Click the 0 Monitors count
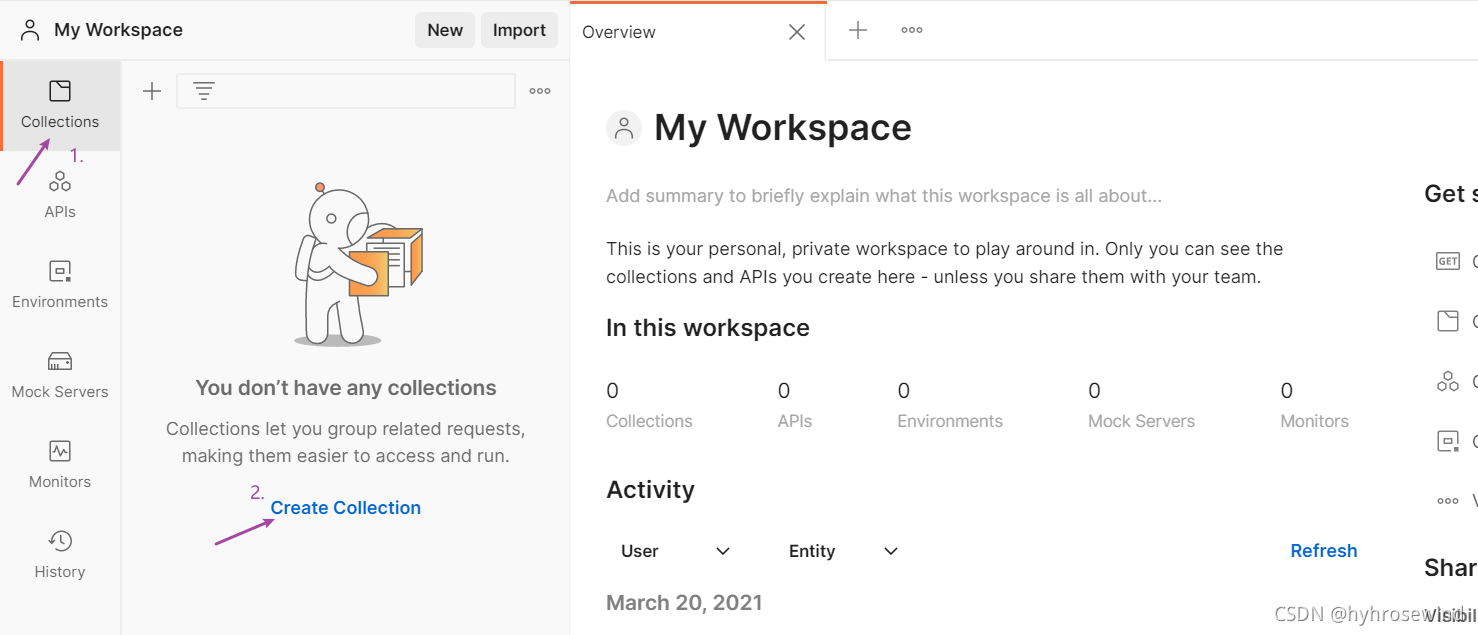Viewport: 1478px width, 635px height. (1314, 405)
